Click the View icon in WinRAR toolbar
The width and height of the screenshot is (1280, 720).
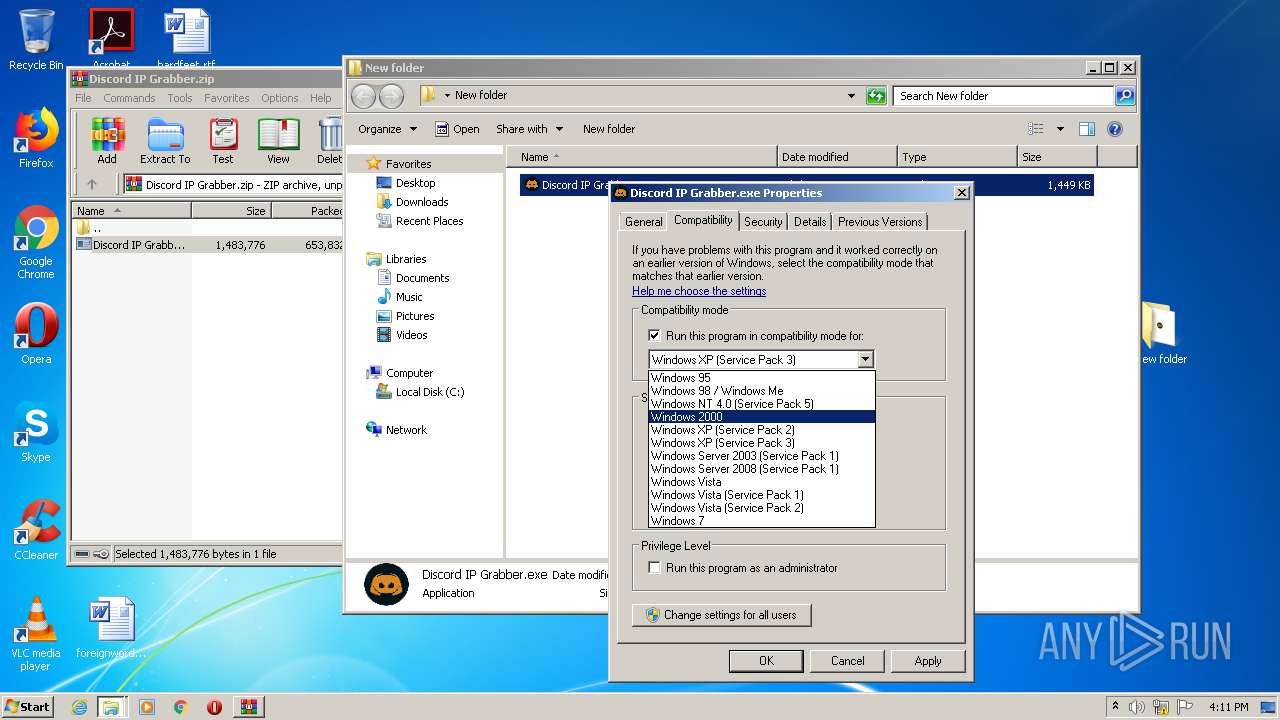(x=278, y=141)
